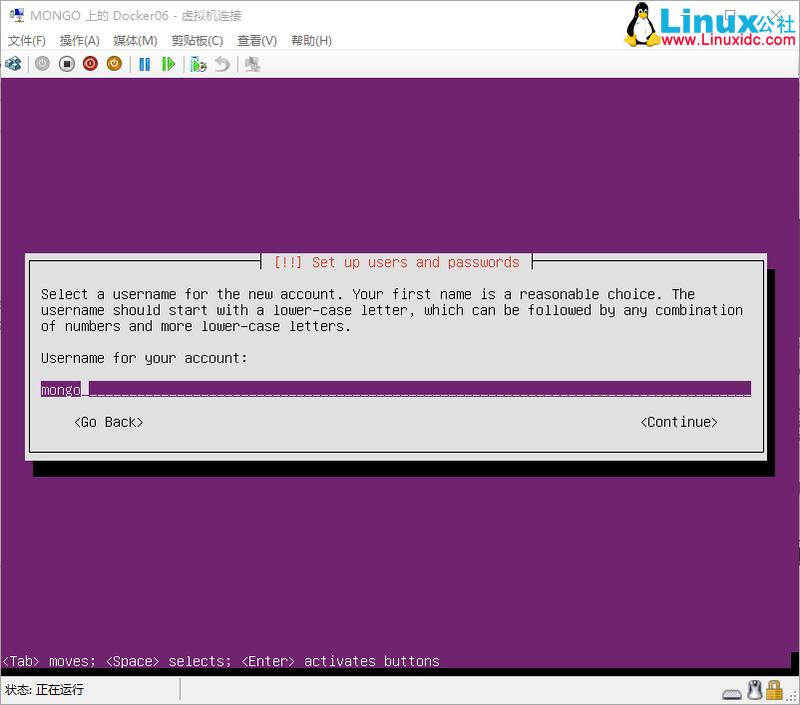Activate the Continue button
Image resolution: width=800 pixels, height=705 pixels.
click(679, 422)
